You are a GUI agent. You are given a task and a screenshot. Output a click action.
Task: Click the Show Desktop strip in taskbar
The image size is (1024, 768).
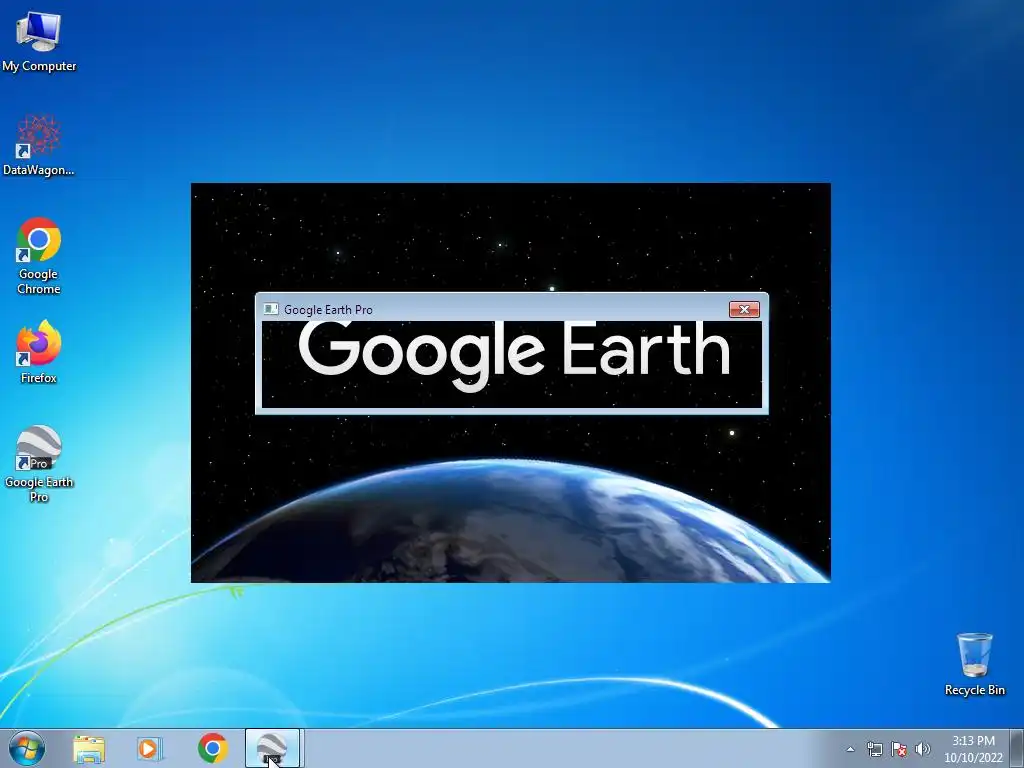[1017, 748]
